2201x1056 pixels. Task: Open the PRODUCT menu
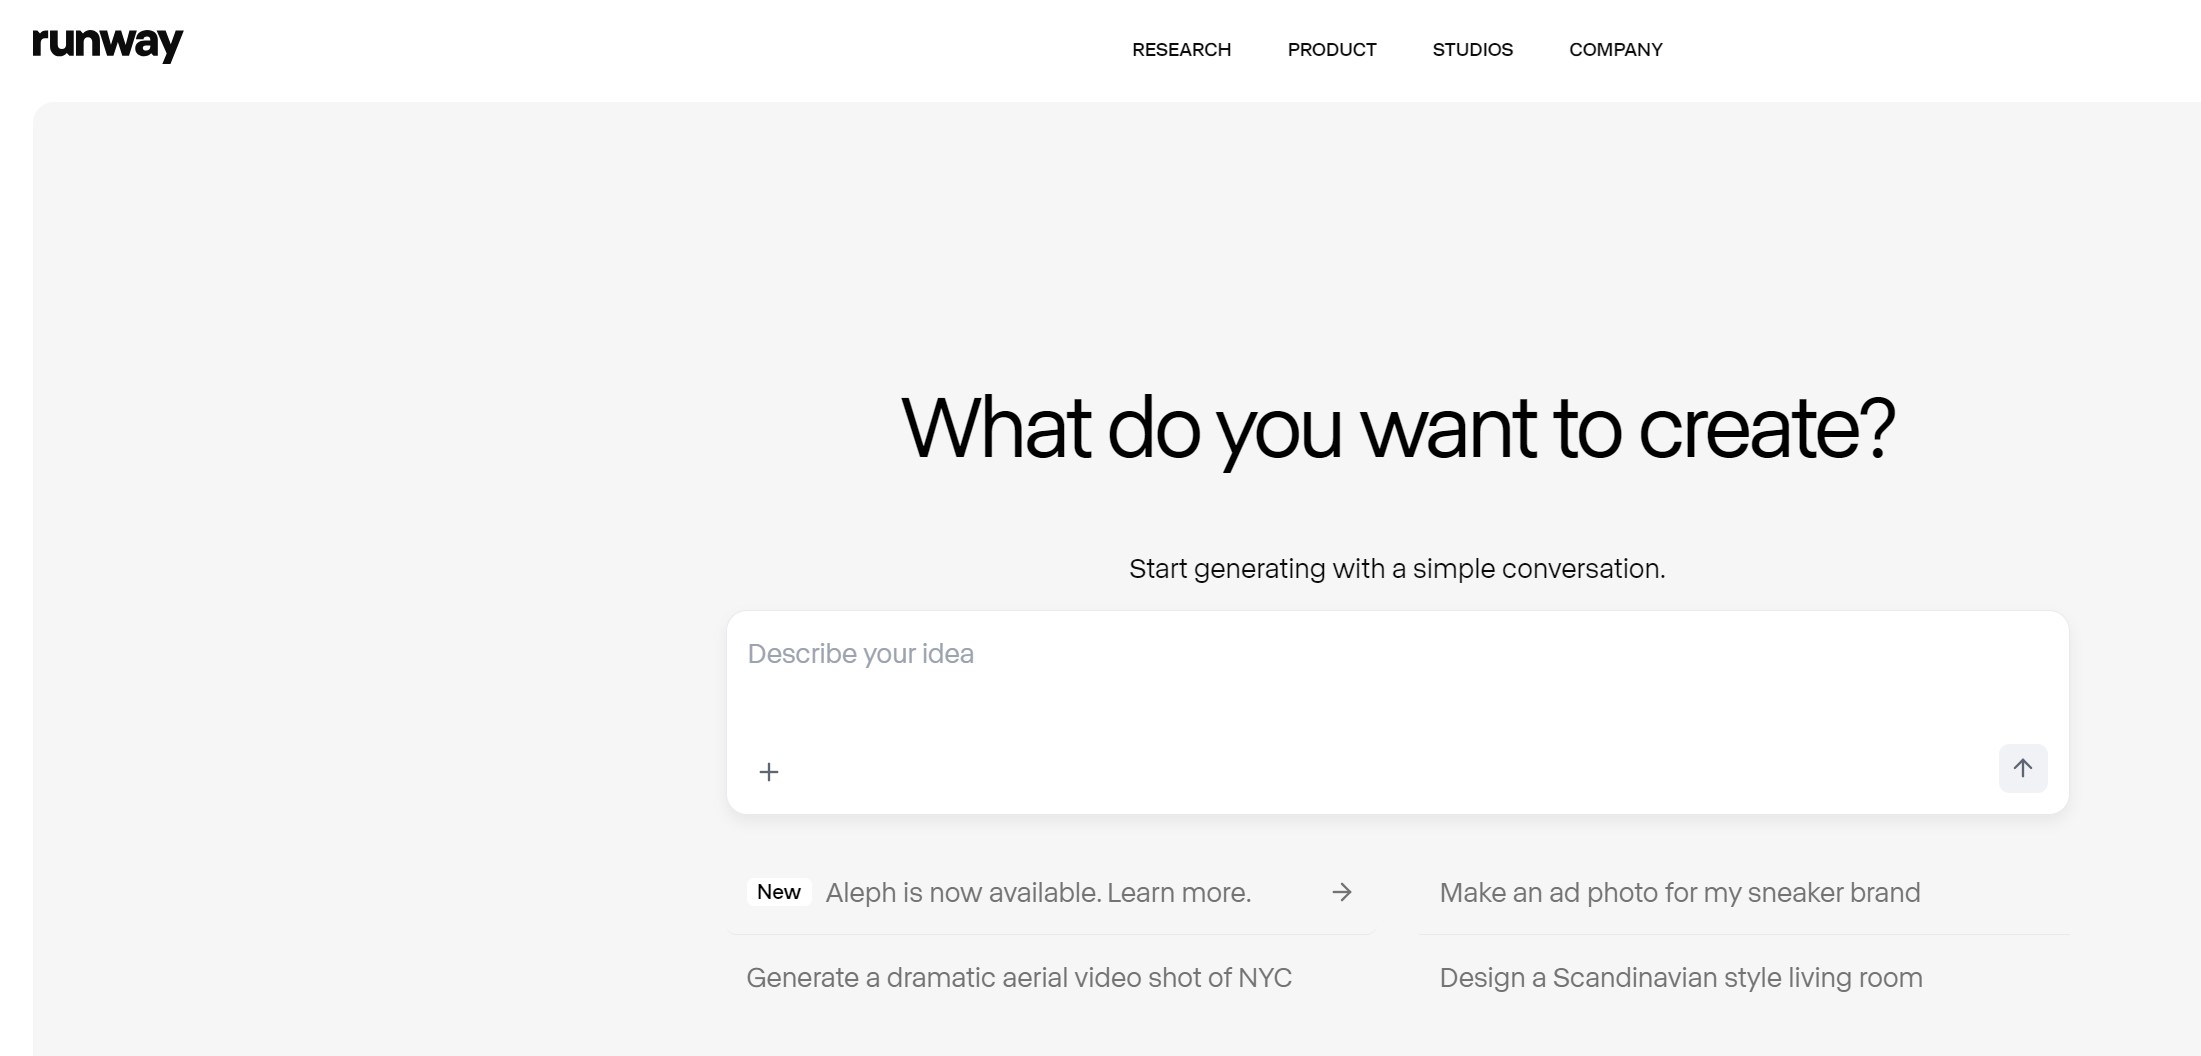[1331, 50]
